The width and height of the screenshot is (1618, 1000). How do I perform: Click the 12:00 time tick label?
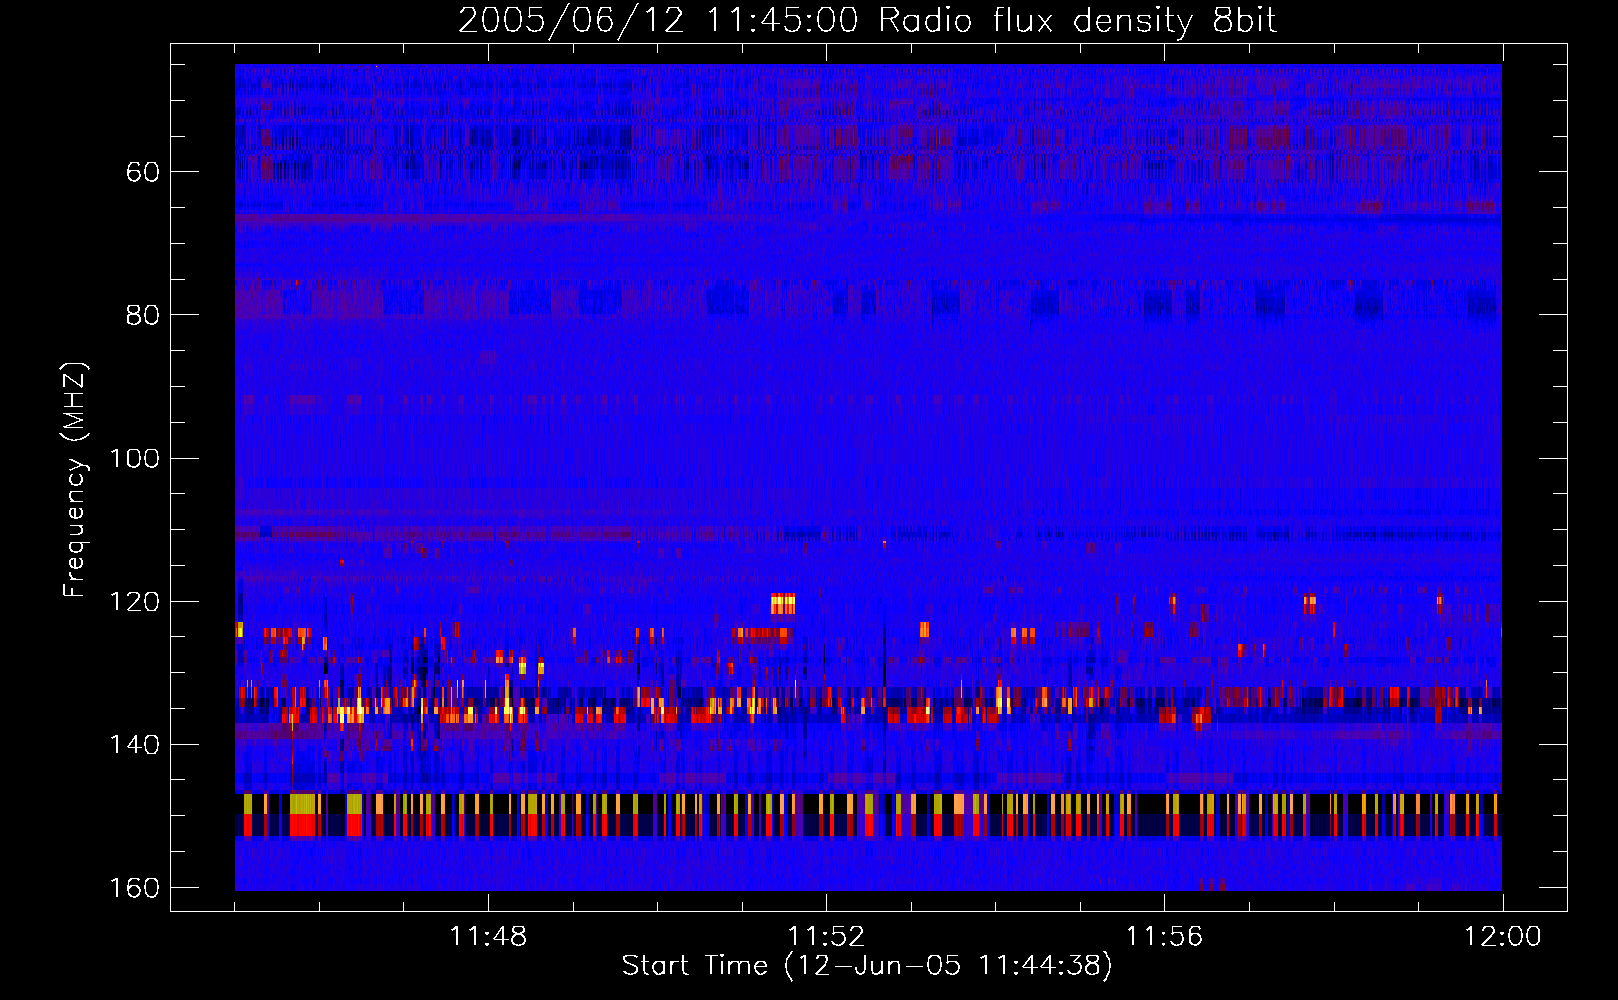1502,937
